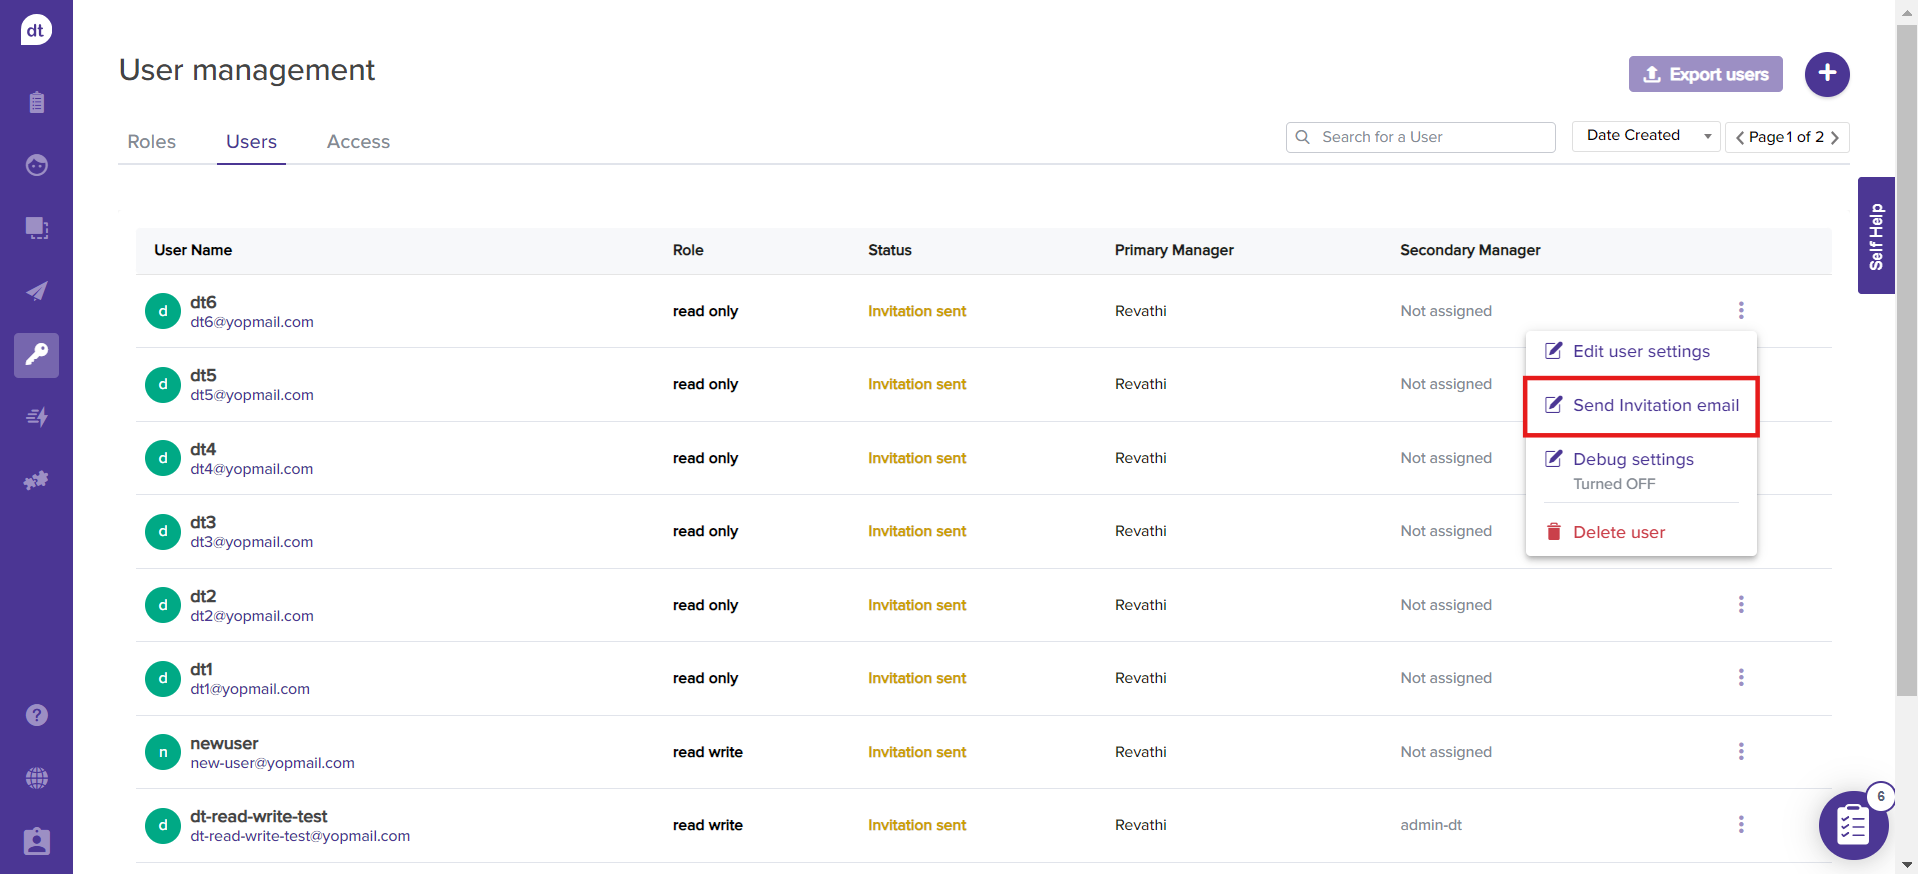Open the three-dot menu for dt2
The height and width of the screenshot is (874, 1918).
coord(1740,605)
